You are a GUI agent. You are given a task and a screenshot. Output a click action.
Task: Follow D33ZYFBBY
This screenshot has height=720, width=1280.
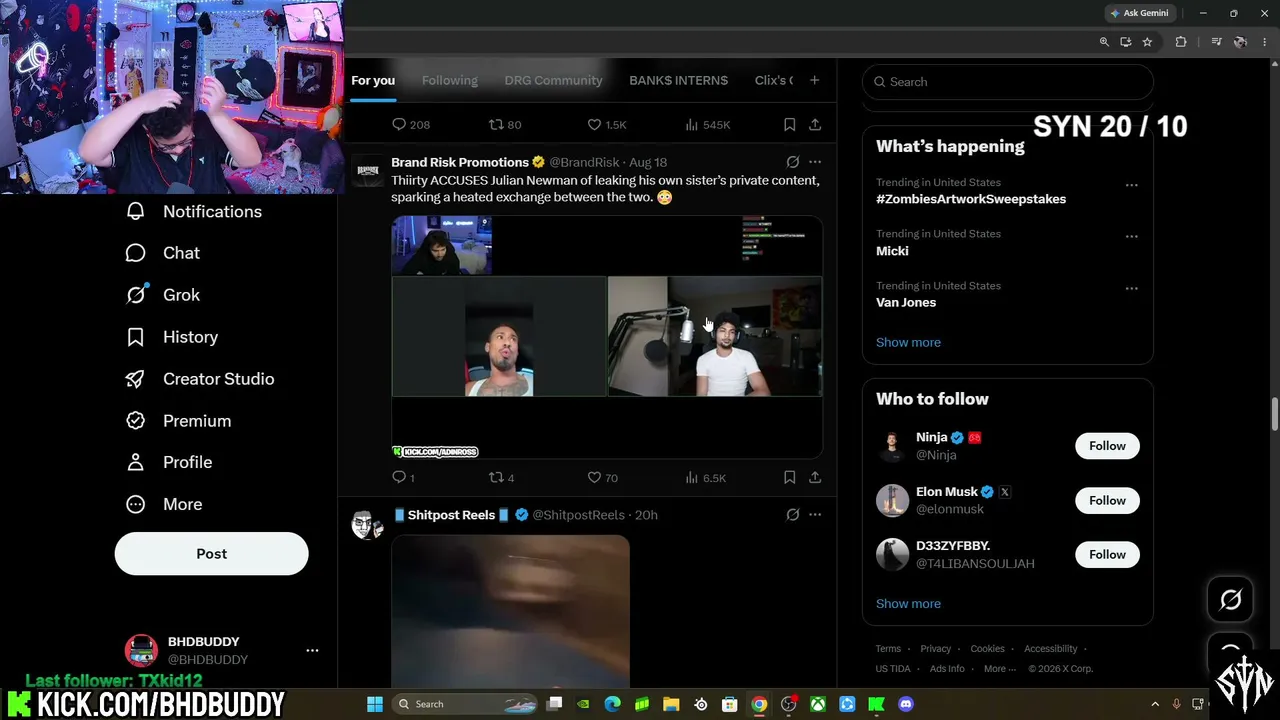(1107, 554)
